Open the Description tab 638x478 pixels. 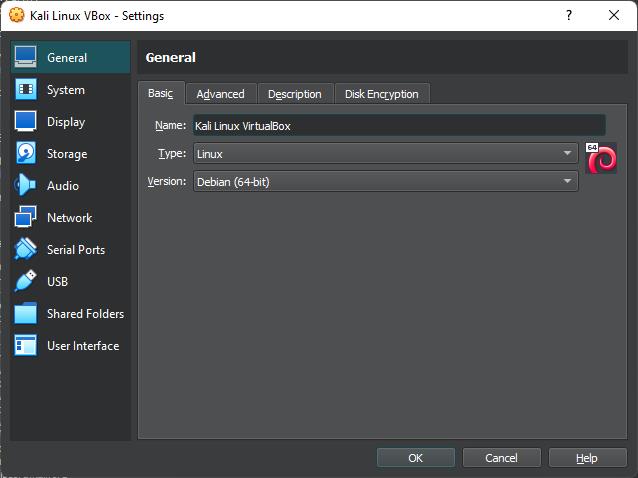pyautogui.click(x=295, y=94)
